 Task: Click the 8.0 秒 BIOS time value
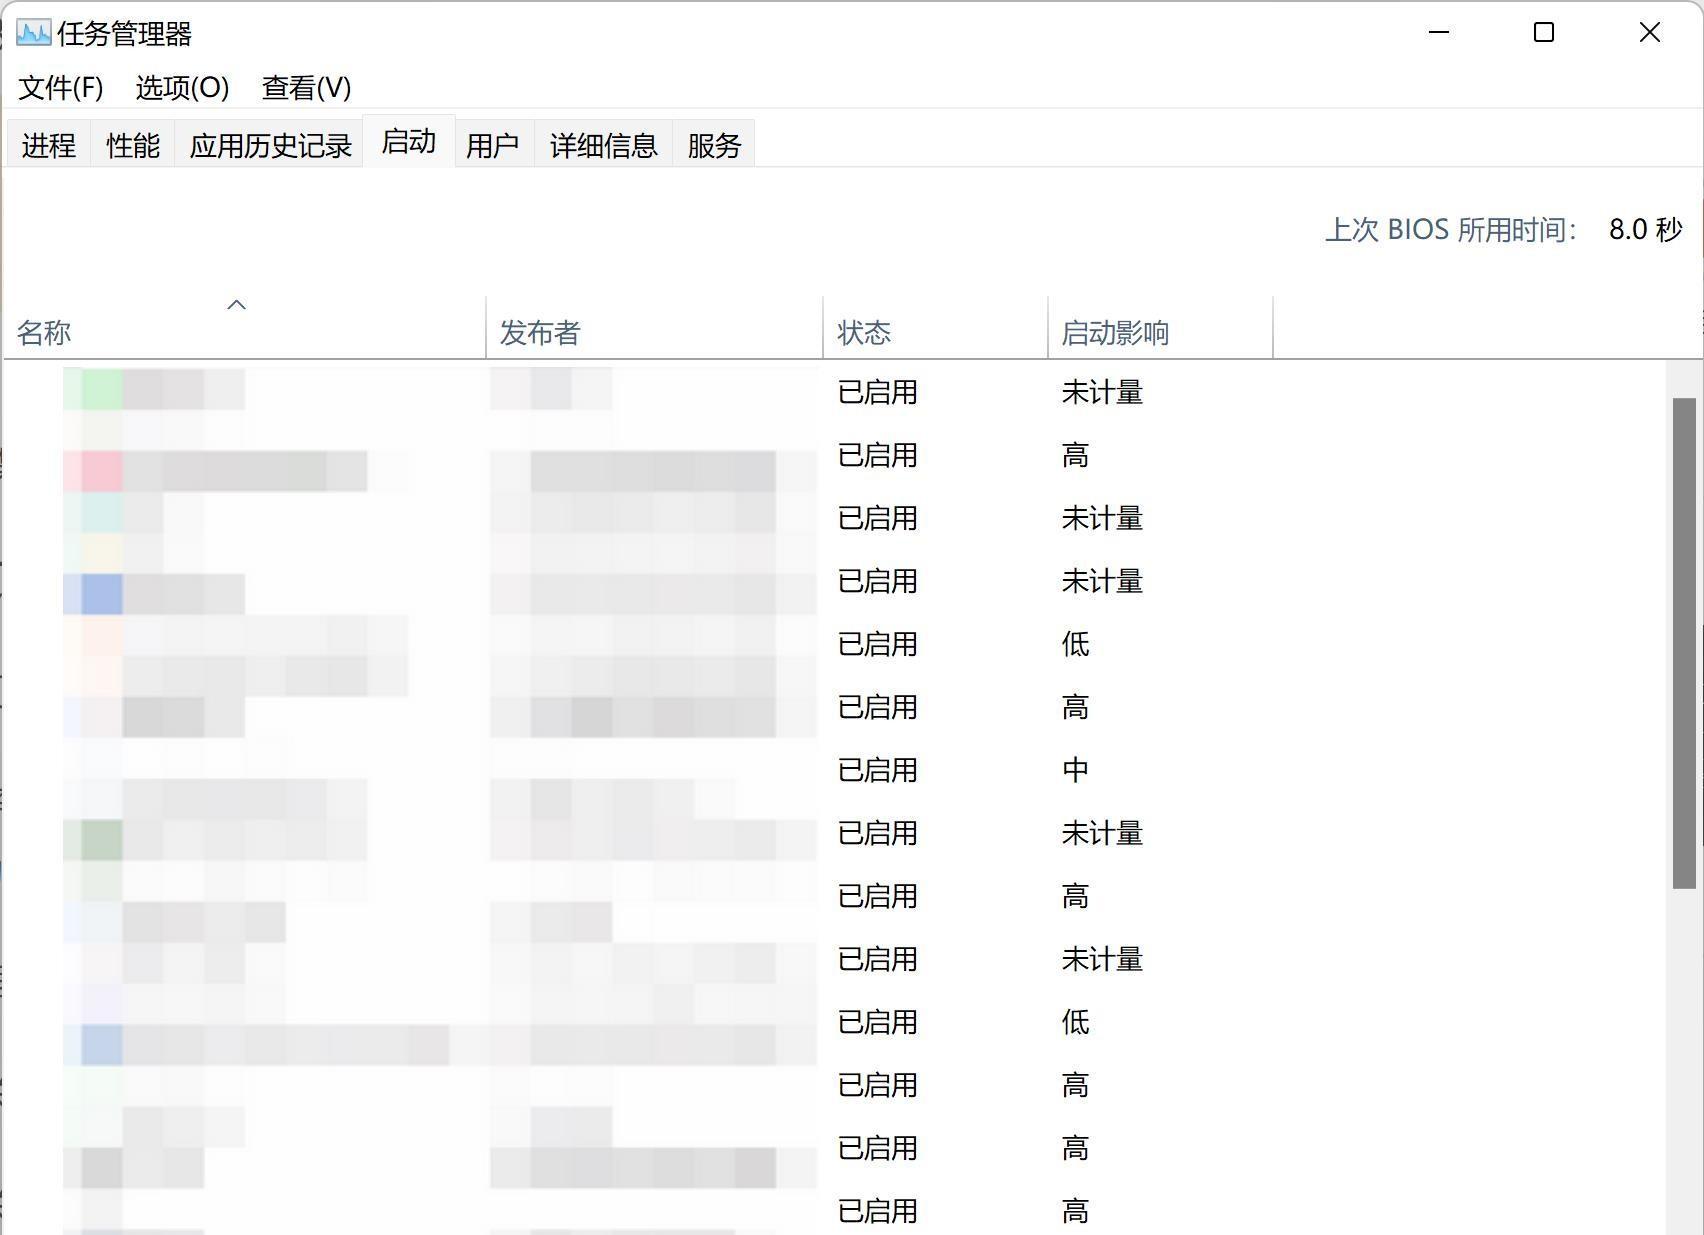tap(1645, 230)
